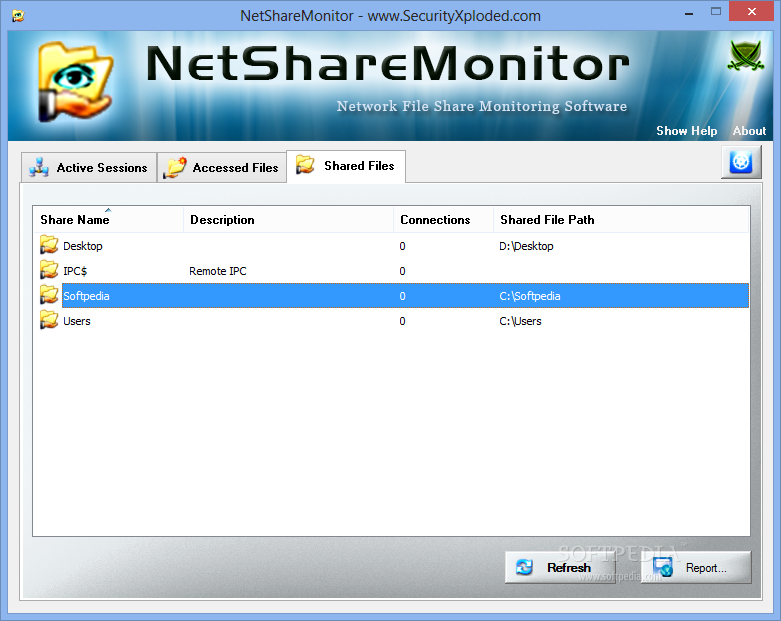Refresh the shared files list
This screenshot has width=781, height=621.
(x=560, y=567)
